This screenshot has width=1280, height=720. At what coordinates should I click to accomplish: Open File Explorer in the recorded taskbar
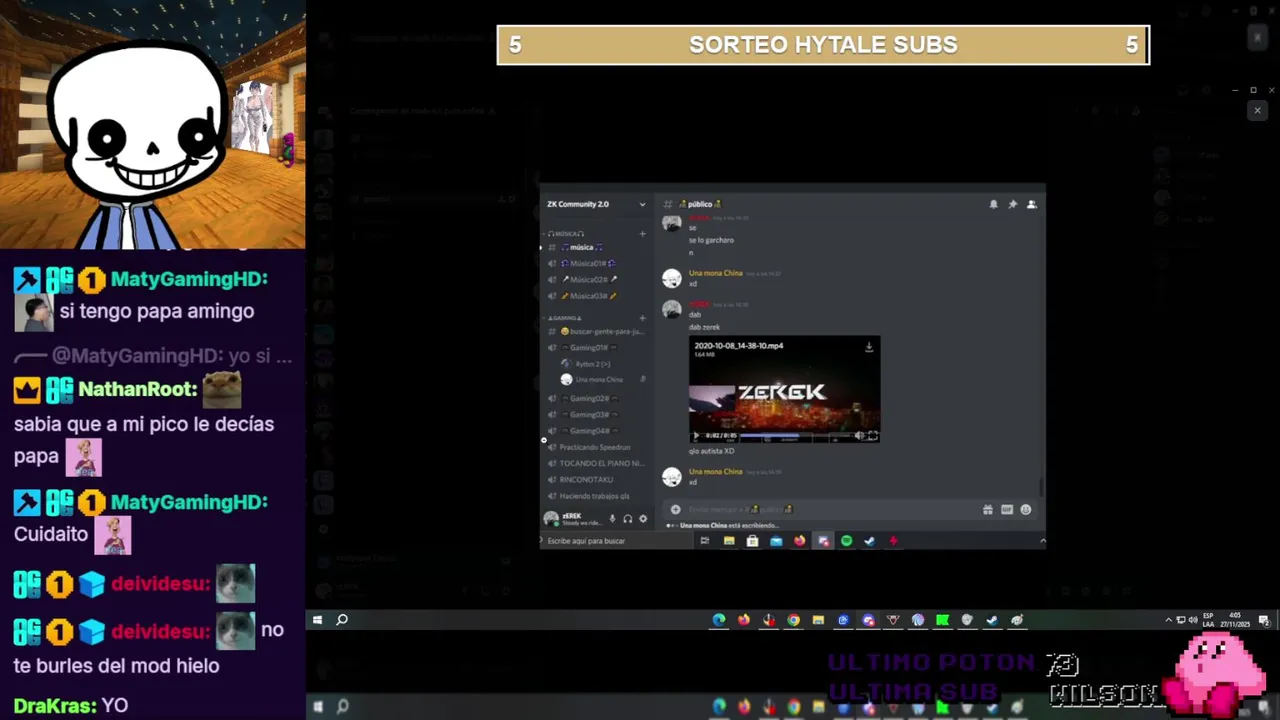(729, 541)
